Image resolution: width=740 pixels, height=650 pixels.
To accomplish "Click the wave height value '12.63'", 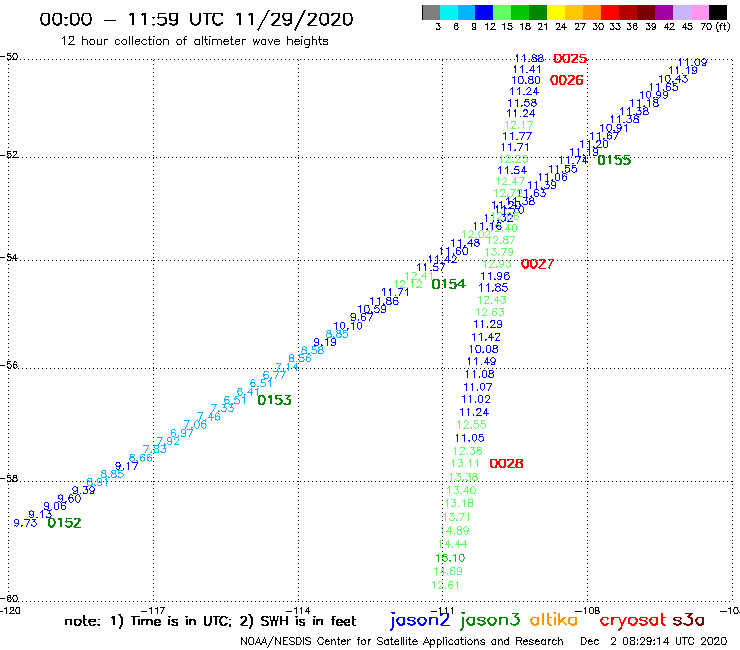I will tap(490, 312).
